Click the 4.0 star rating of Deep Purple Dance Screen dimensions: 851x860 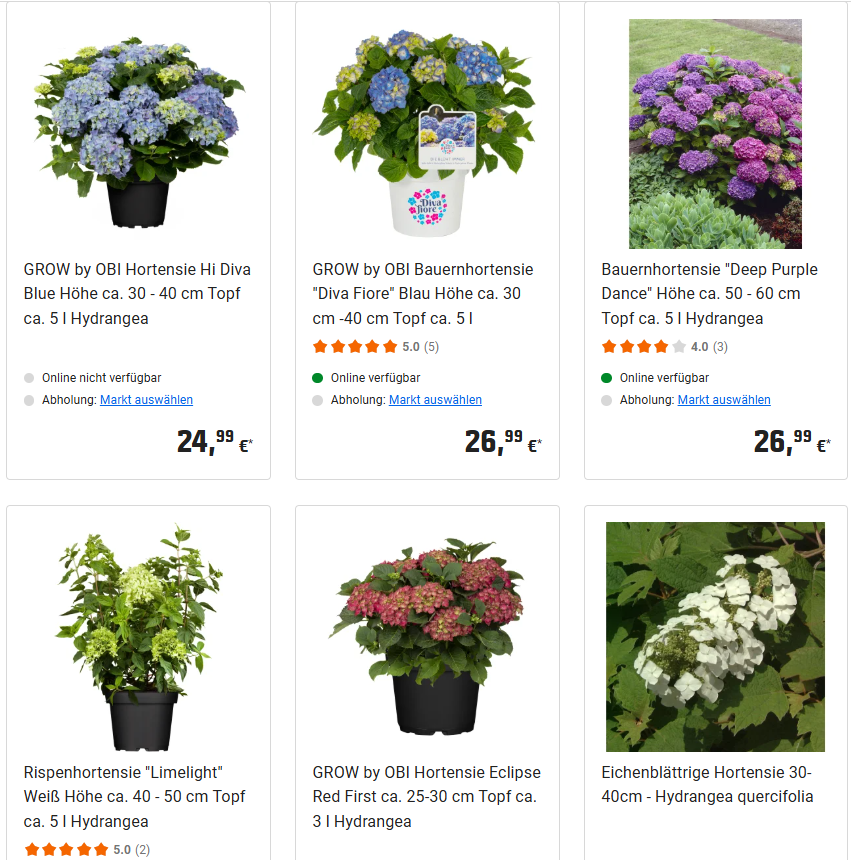pos(665,347)
